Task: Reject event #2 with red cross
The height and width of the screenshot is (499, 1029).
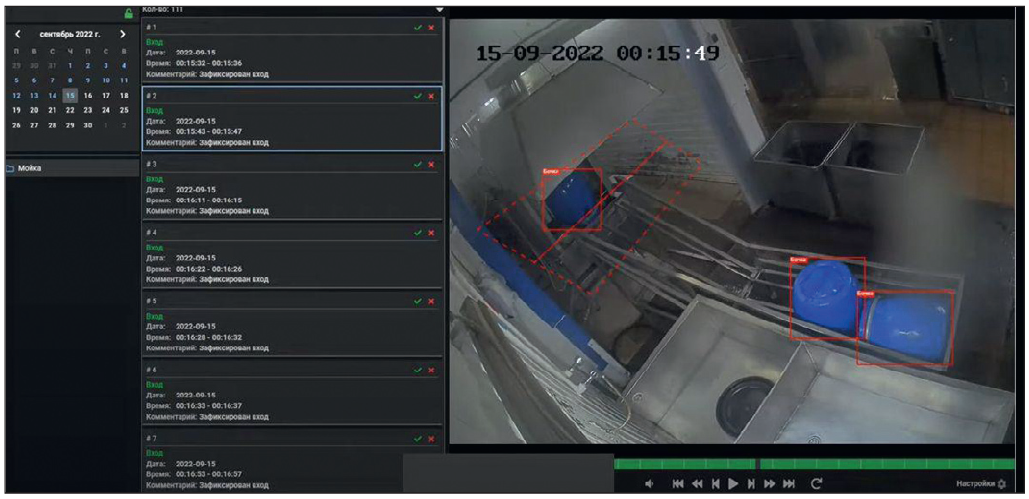Action: 431,96
